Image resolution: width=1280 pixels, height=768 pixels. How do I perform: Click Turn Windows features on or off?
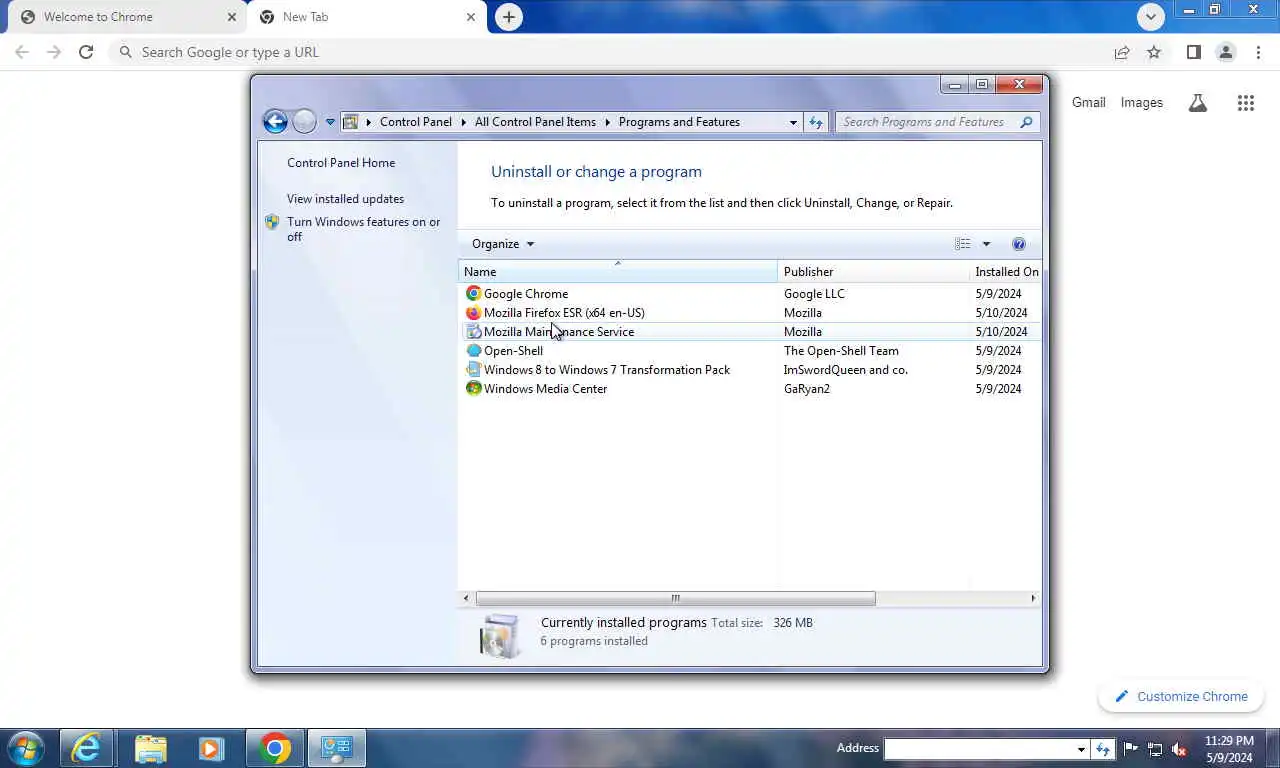[363, 229]
